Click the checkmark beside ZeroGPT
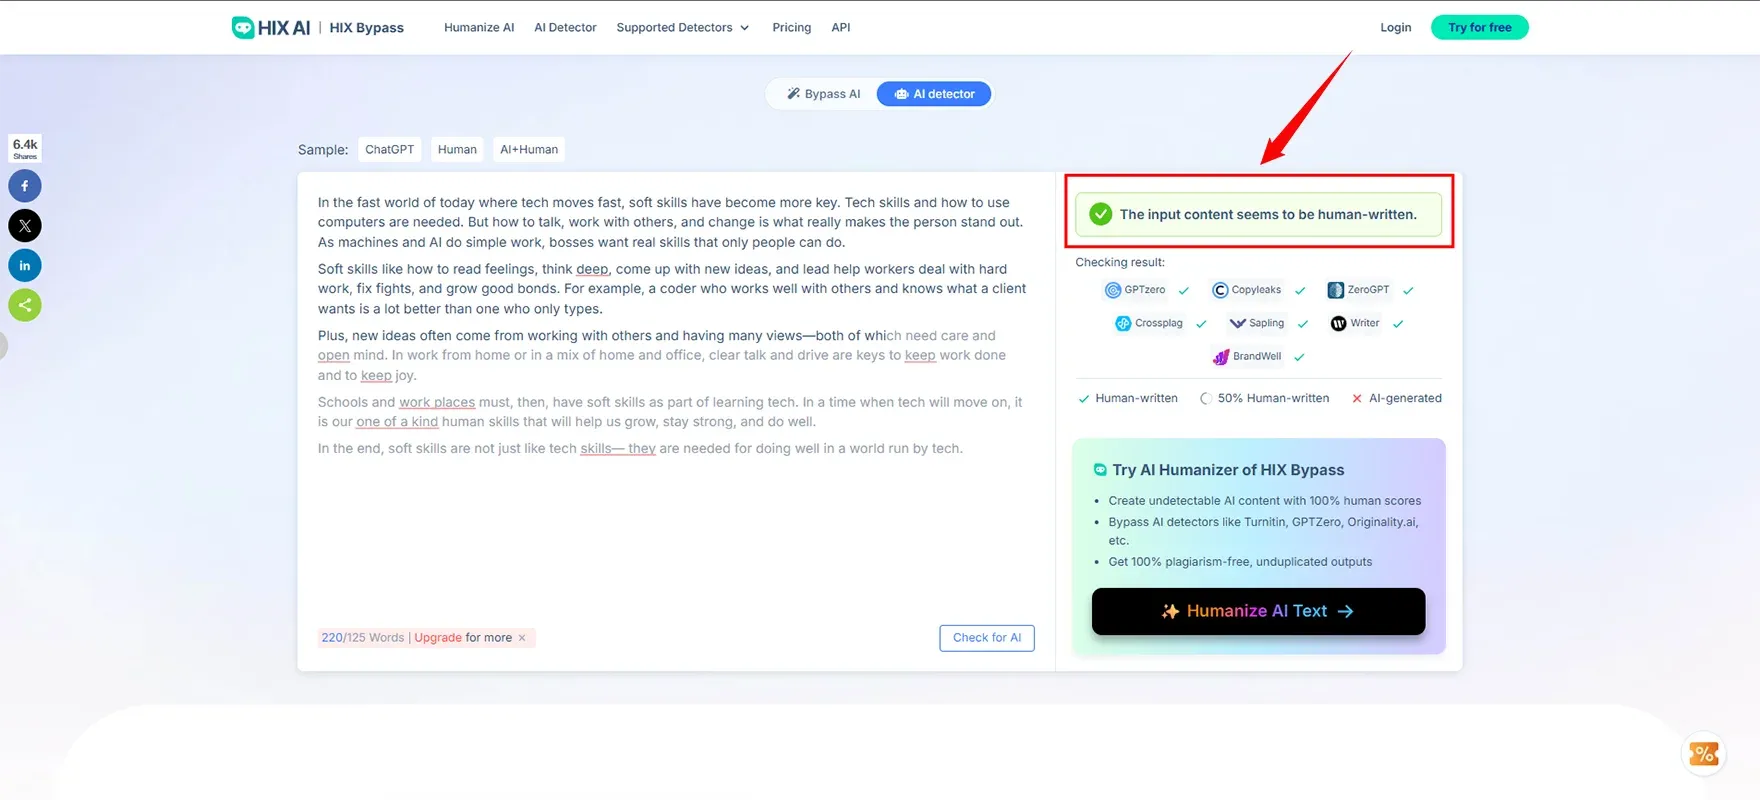1760x800 pixels. coord(1408,291)
